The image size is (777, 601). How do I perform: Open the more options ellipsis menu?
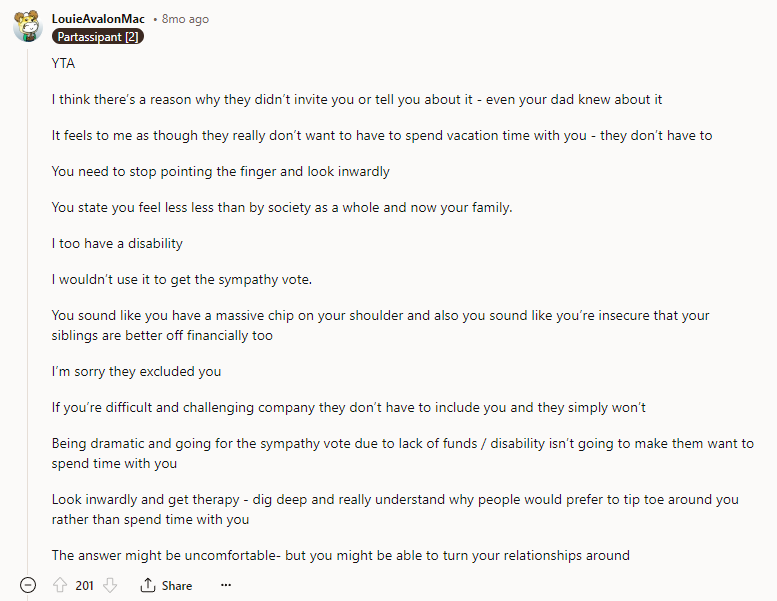[x=226, y=585]
